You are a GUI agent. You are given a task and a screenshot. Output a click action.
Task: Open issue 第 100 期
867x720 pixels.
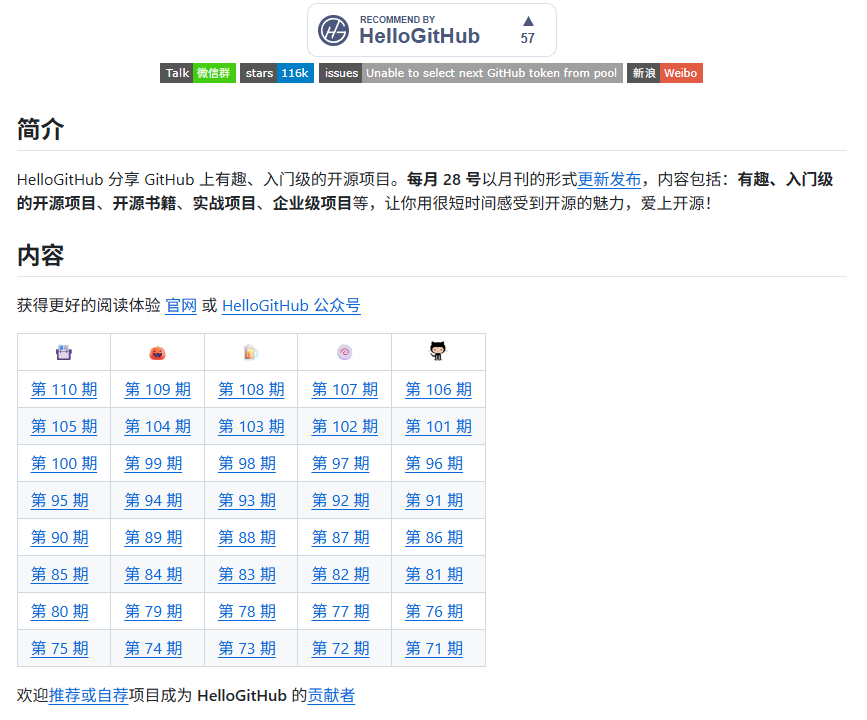[x=64, y=463]
